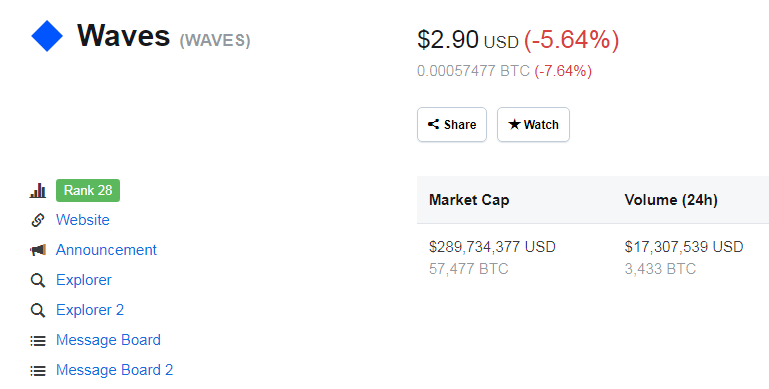Click the megaphone icon beside Announcement
The image size is (769, 389).
pos(38,250)
